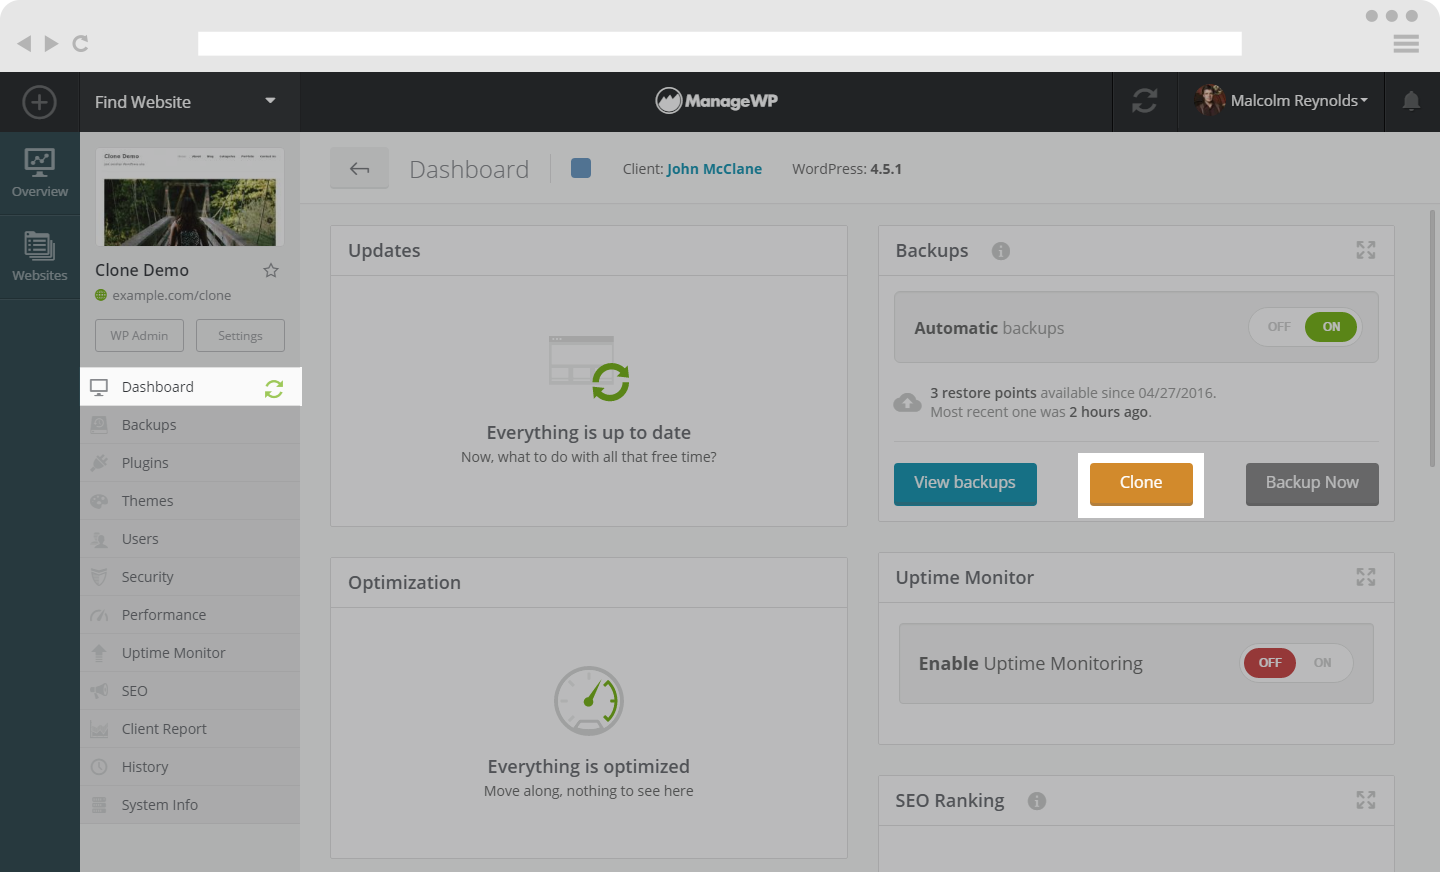This screenshot has height=872, width=1440.
Task: Star the Clone Demo website
Action: pos(271,270)
